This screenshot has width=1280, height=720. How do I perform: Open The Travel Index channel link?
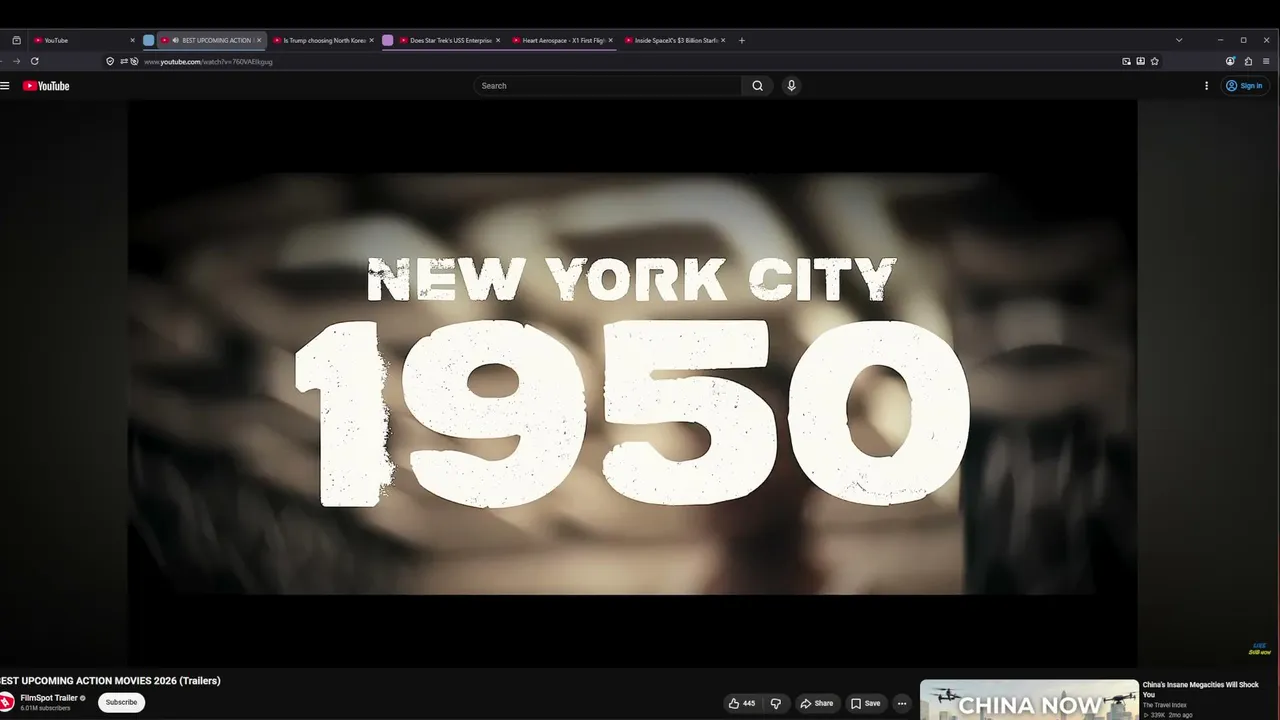click(x=1165, y=705)
